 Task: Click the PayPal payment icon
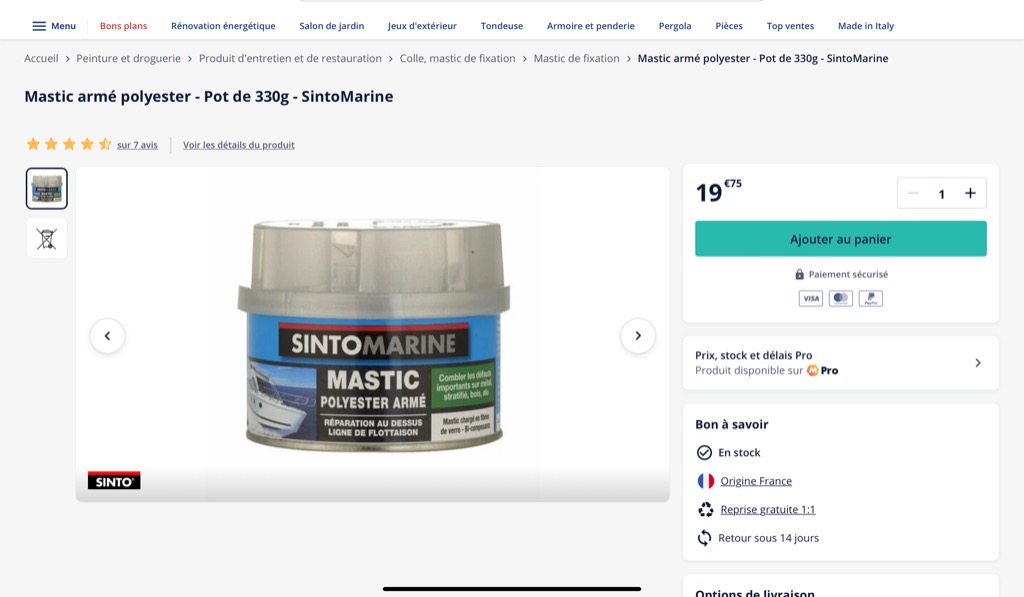(871, 298)
